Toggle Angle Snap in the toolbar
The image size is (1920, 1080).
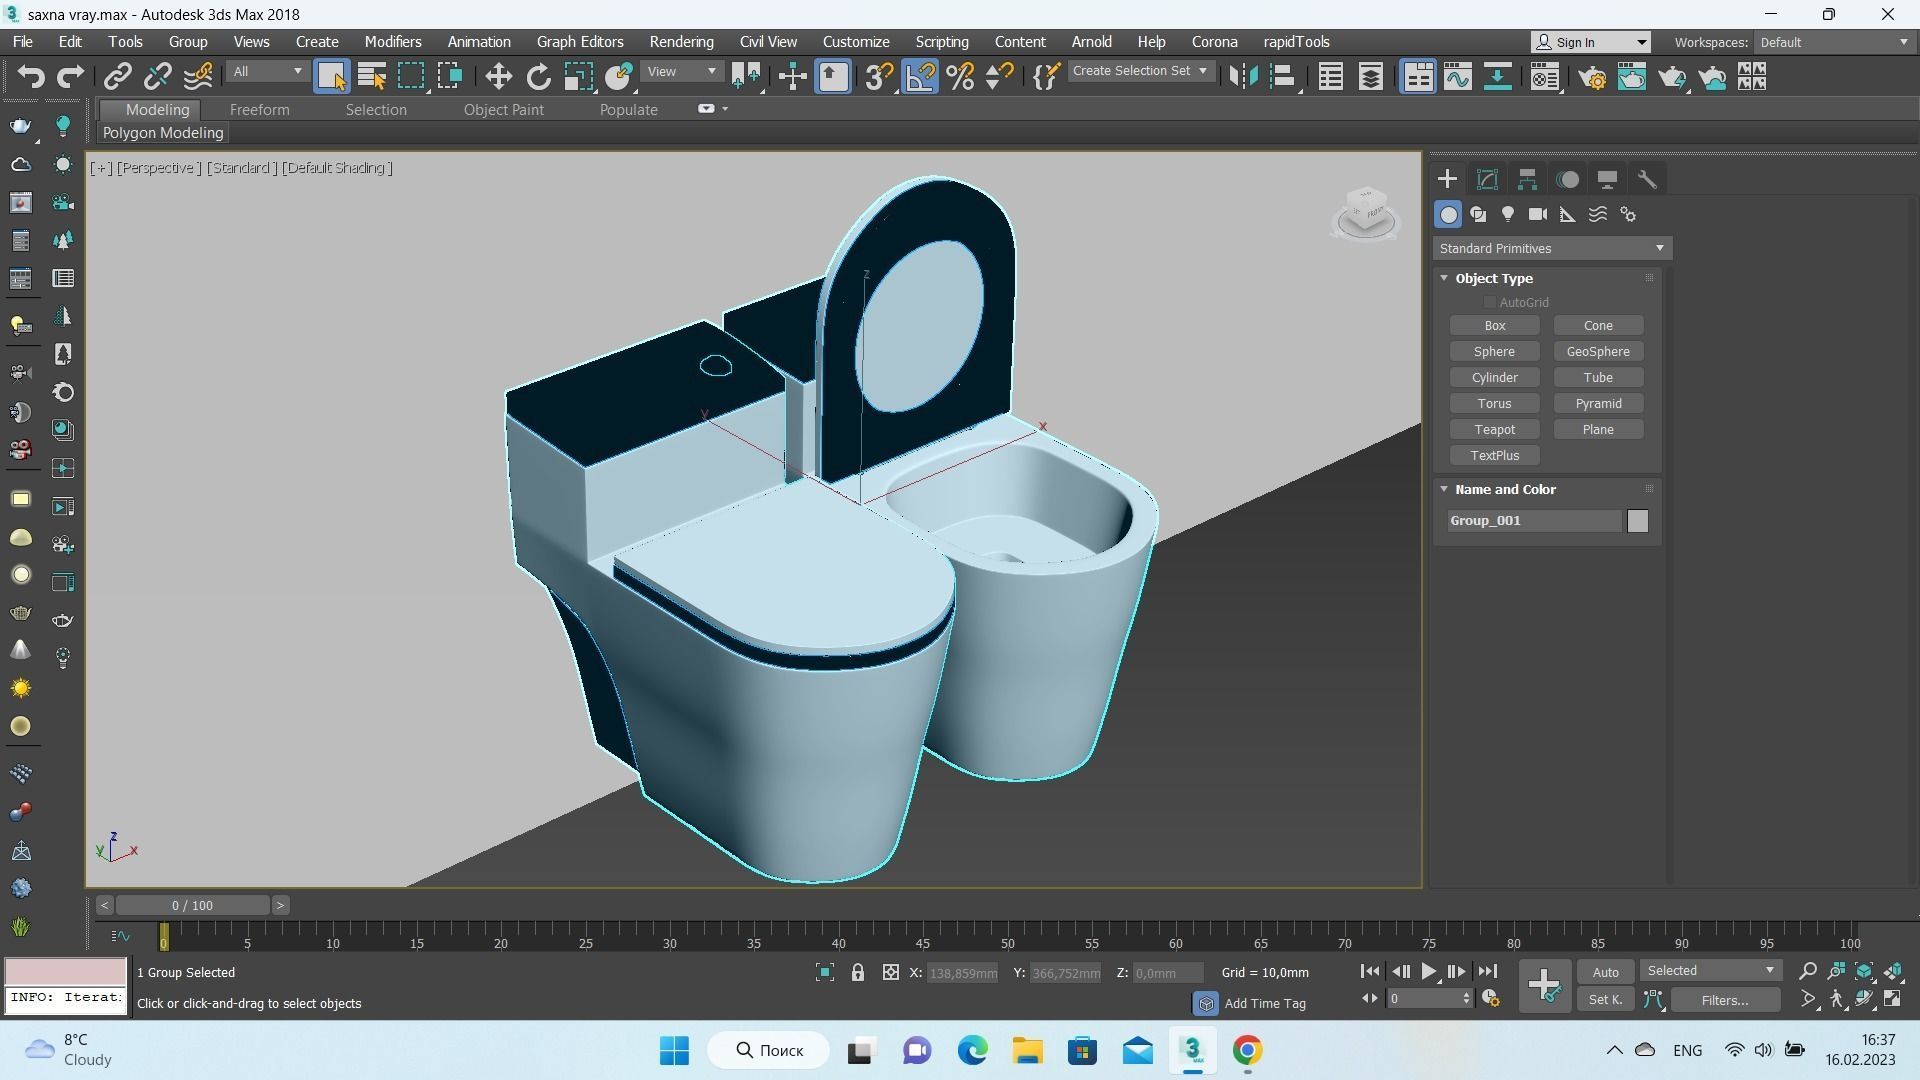pos(920,77)
